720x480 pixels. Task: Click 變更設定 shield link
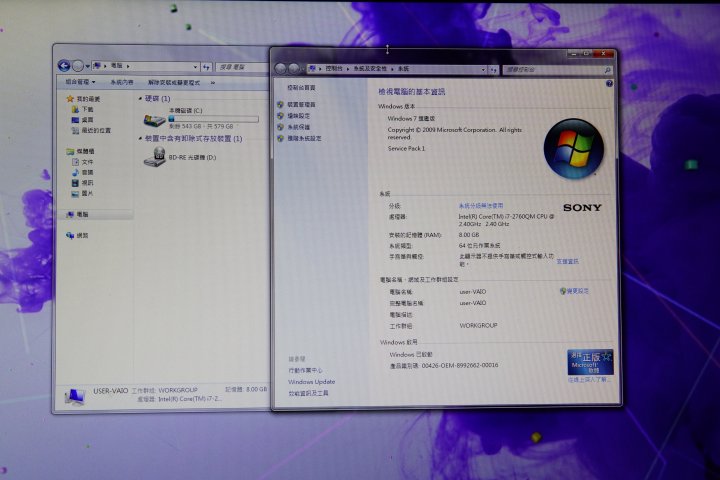coord(574,291)
